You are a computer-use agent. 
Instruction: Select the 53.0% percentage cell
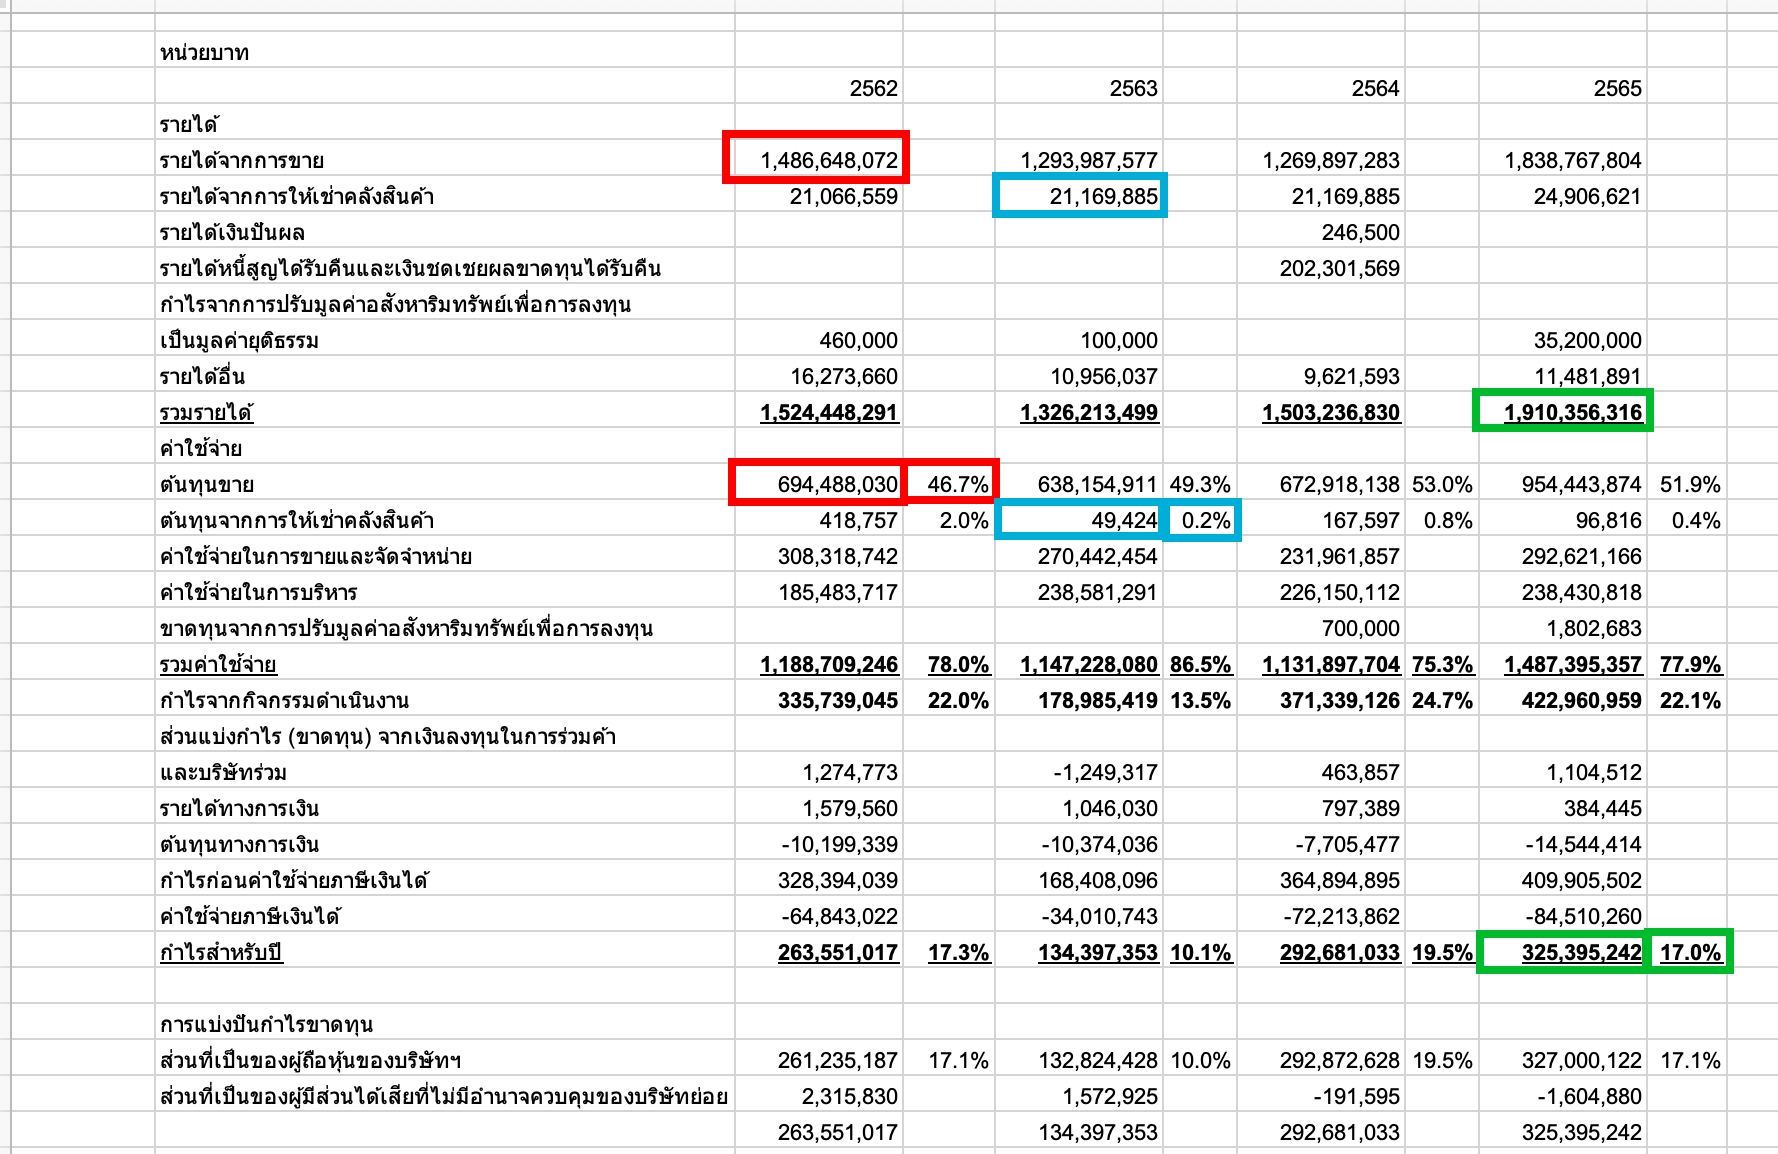[1442, 484]
